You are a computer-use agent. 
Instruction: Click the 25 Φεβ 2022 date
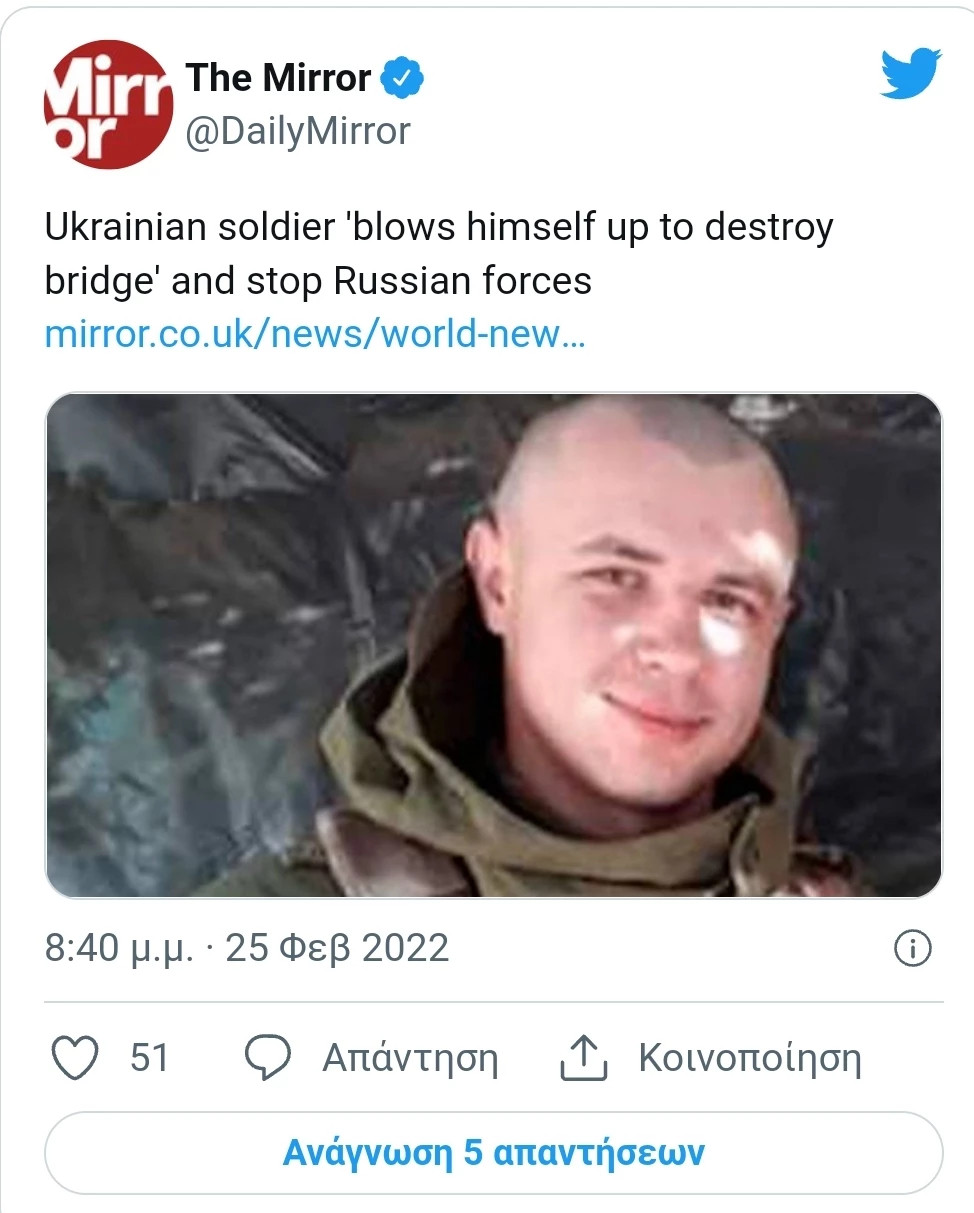(x=337, y=948)
